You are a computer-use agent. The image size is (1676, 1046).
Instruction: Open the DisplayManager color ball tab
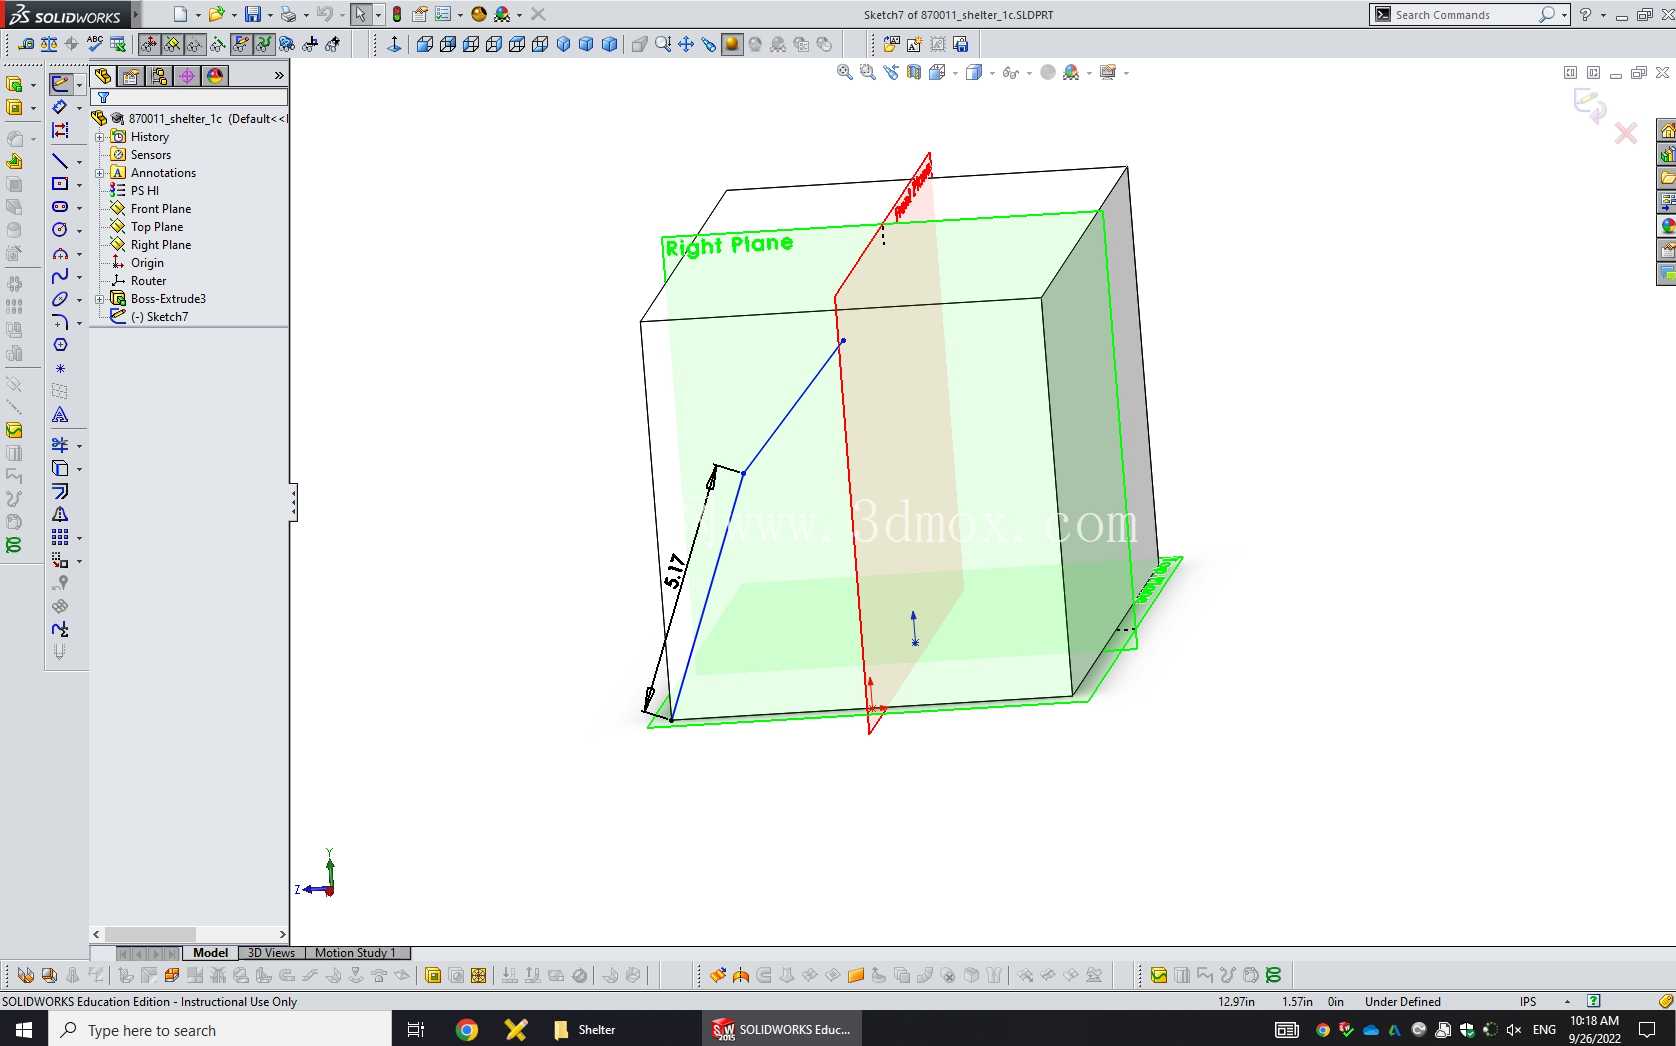(215, 76)
